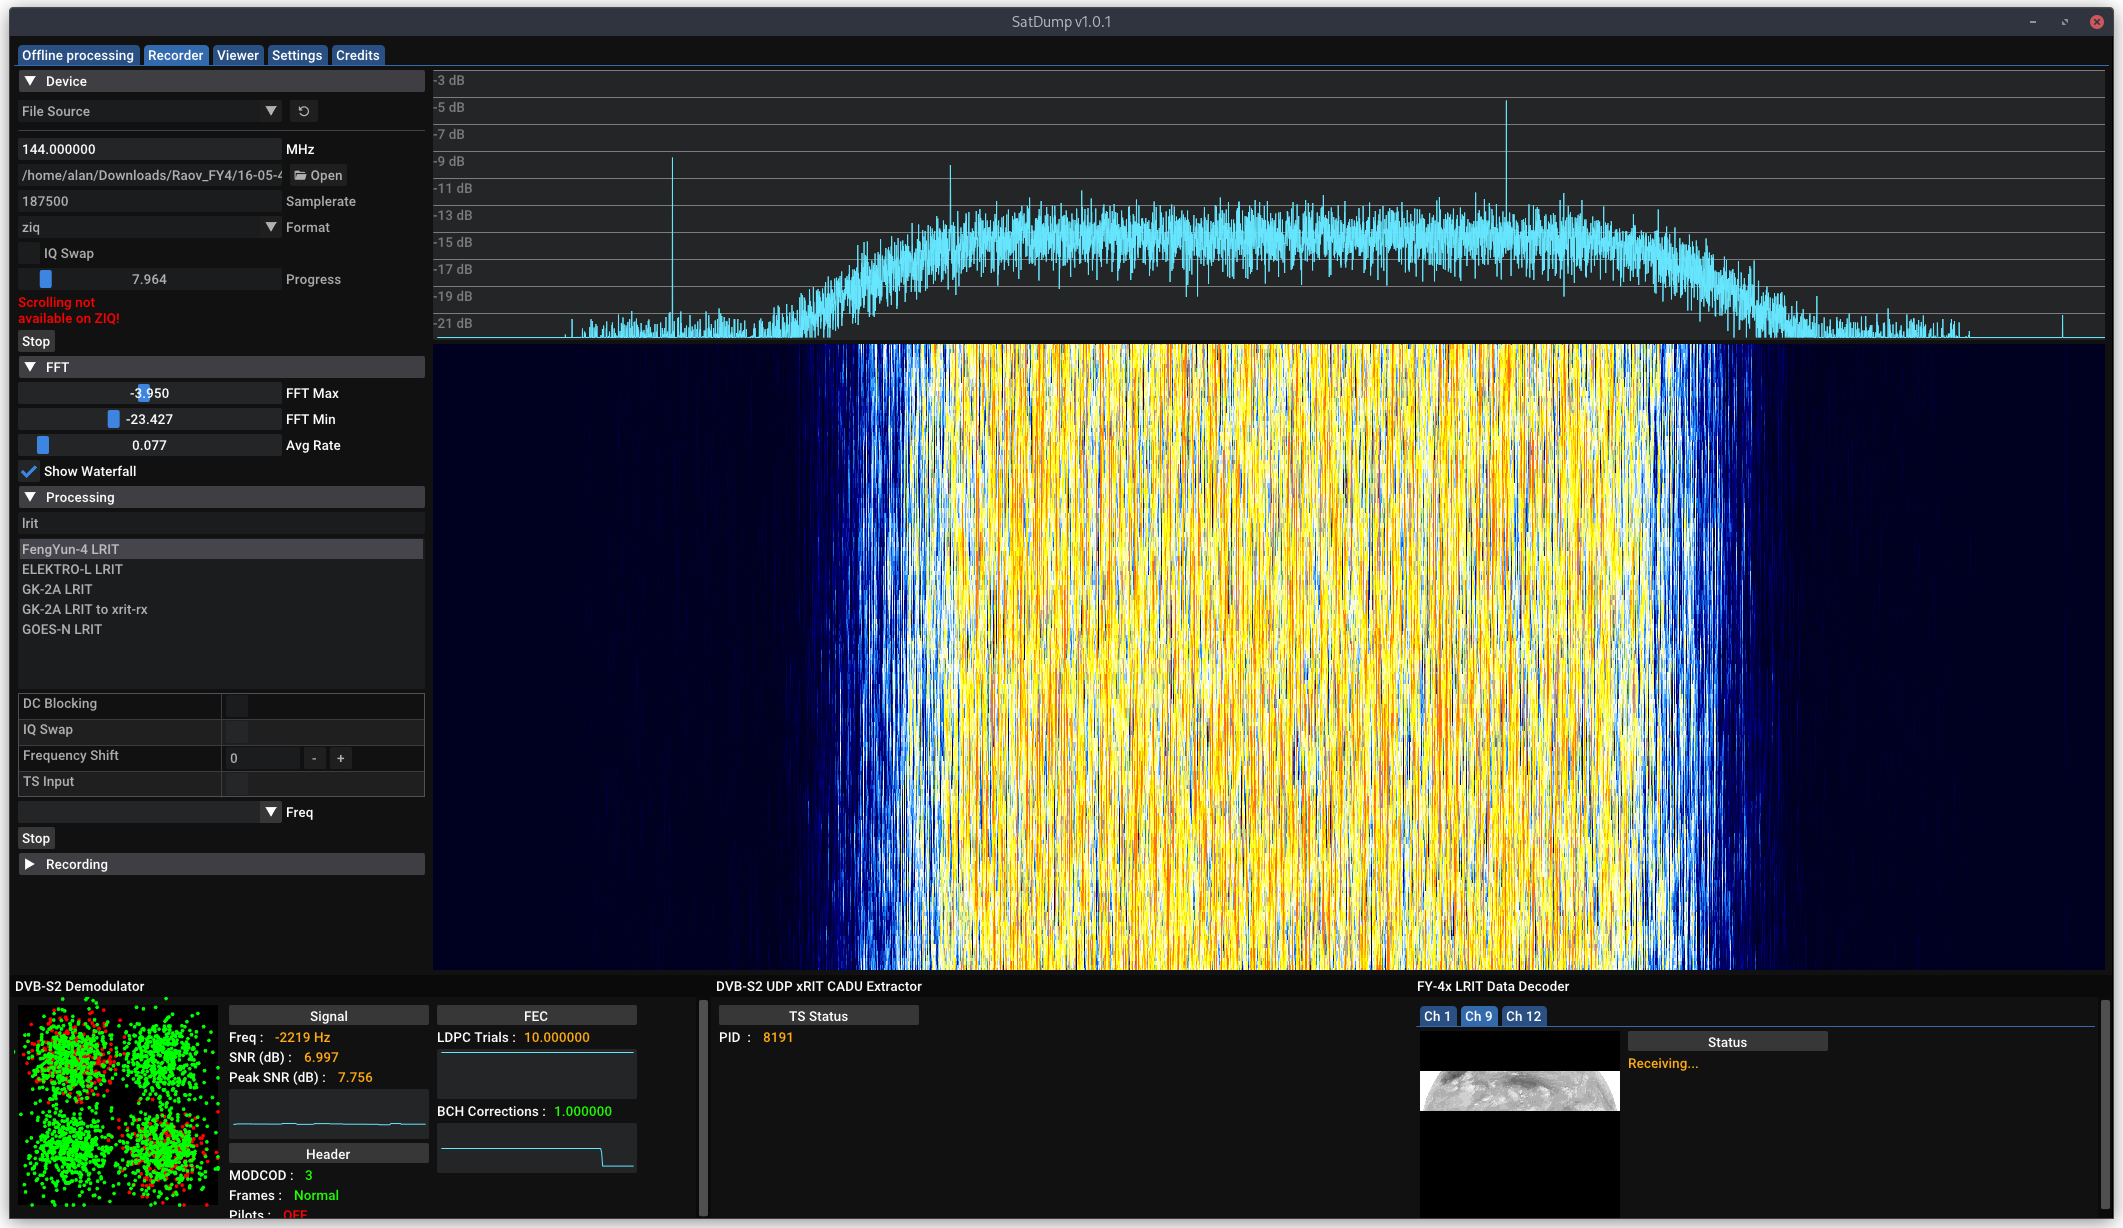Screen dimensions: 2123x1228
Task: Toggle the IQ Swap device checkbox
Action: coord(30,253)
